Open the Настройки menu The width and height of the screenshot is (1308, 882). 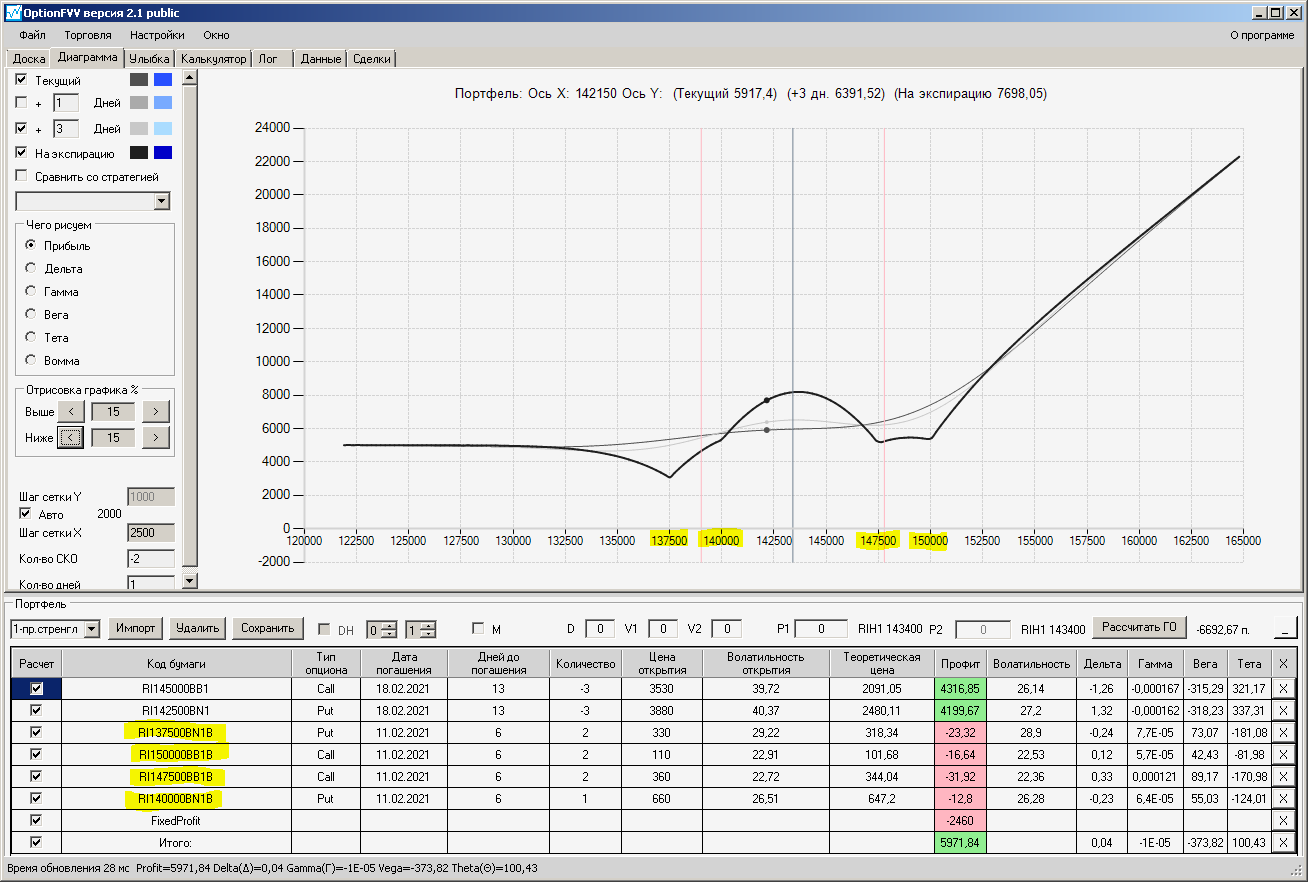point(157,35)
